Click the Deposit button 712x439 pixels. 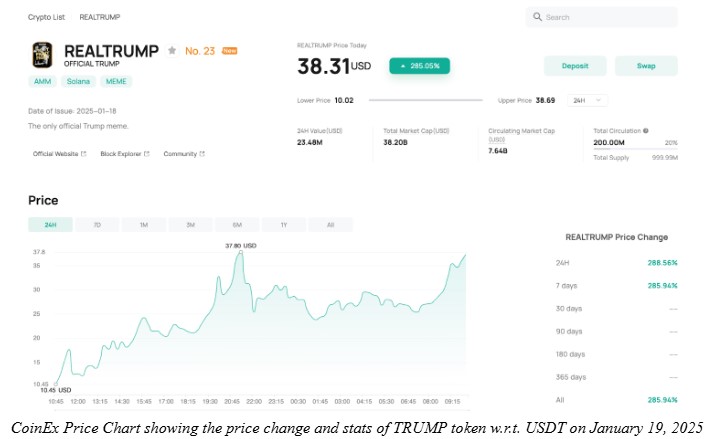tap(575, 66)
